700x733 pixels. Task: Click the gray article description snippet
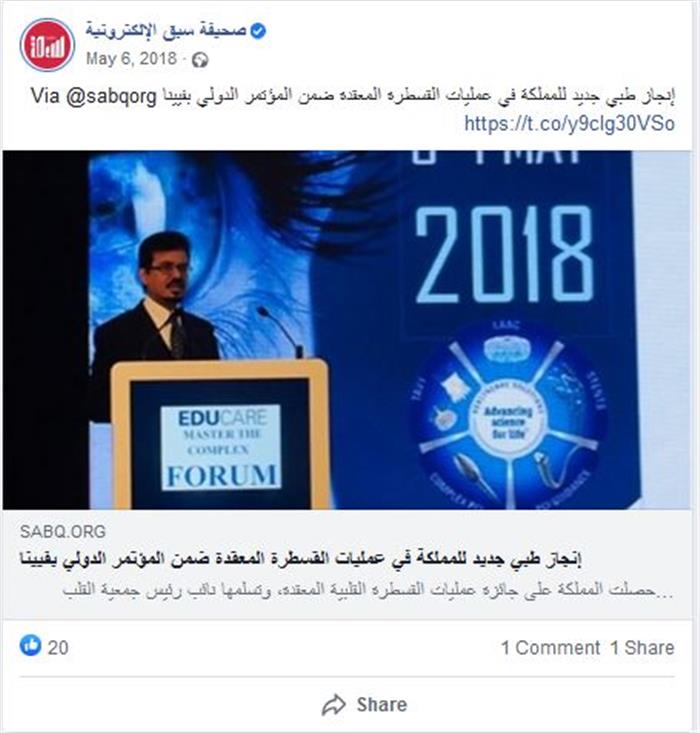click(x=368, y=590)
